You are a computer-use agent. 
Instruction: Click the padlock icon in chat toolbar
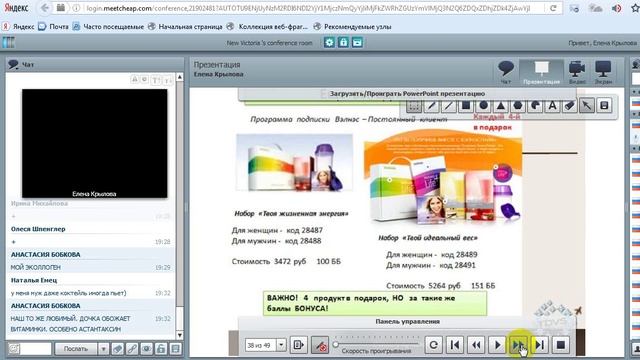click(x=161, y=349)
